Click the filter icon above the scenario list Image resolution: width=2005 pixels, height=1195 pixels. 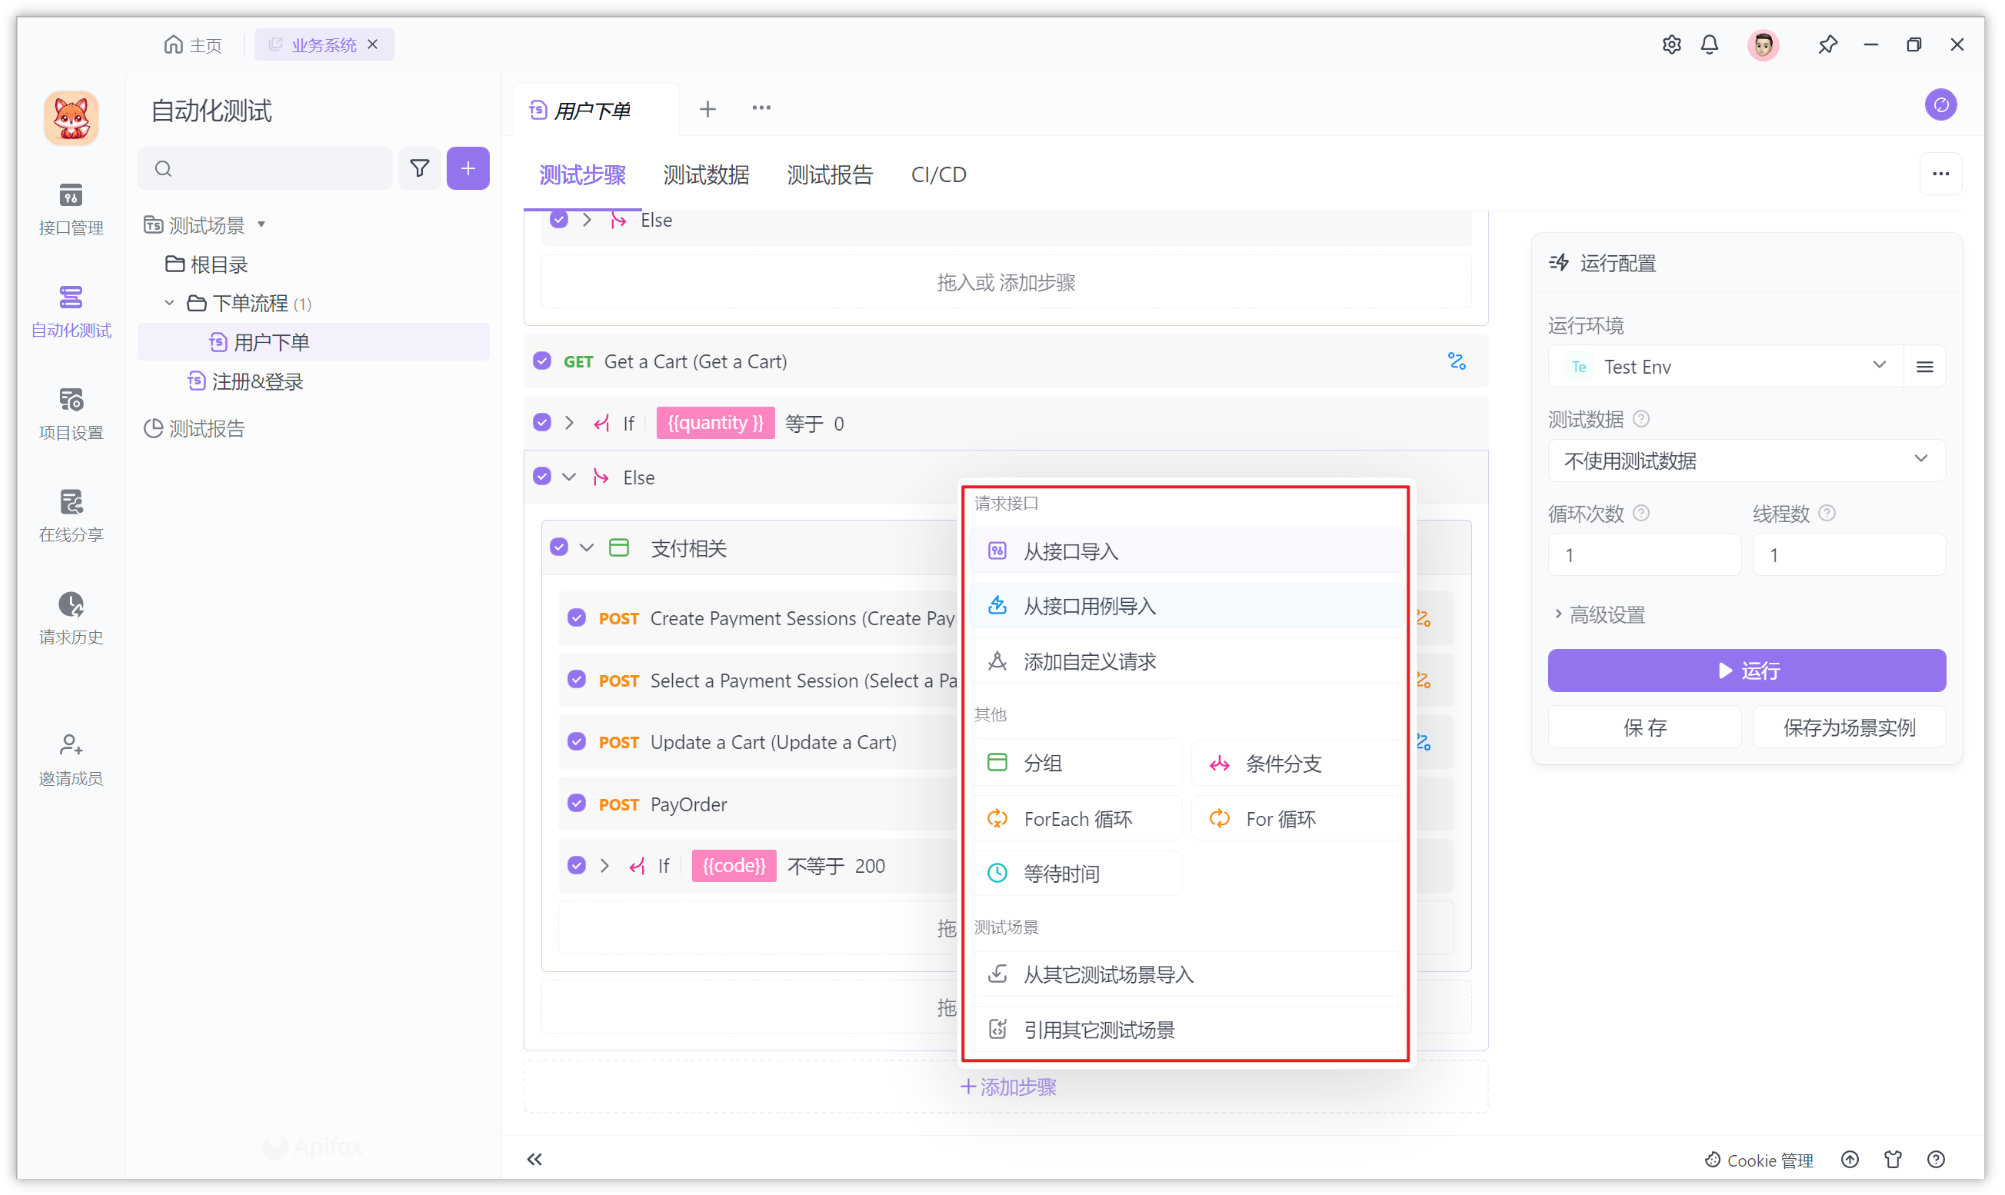(419, 168)
